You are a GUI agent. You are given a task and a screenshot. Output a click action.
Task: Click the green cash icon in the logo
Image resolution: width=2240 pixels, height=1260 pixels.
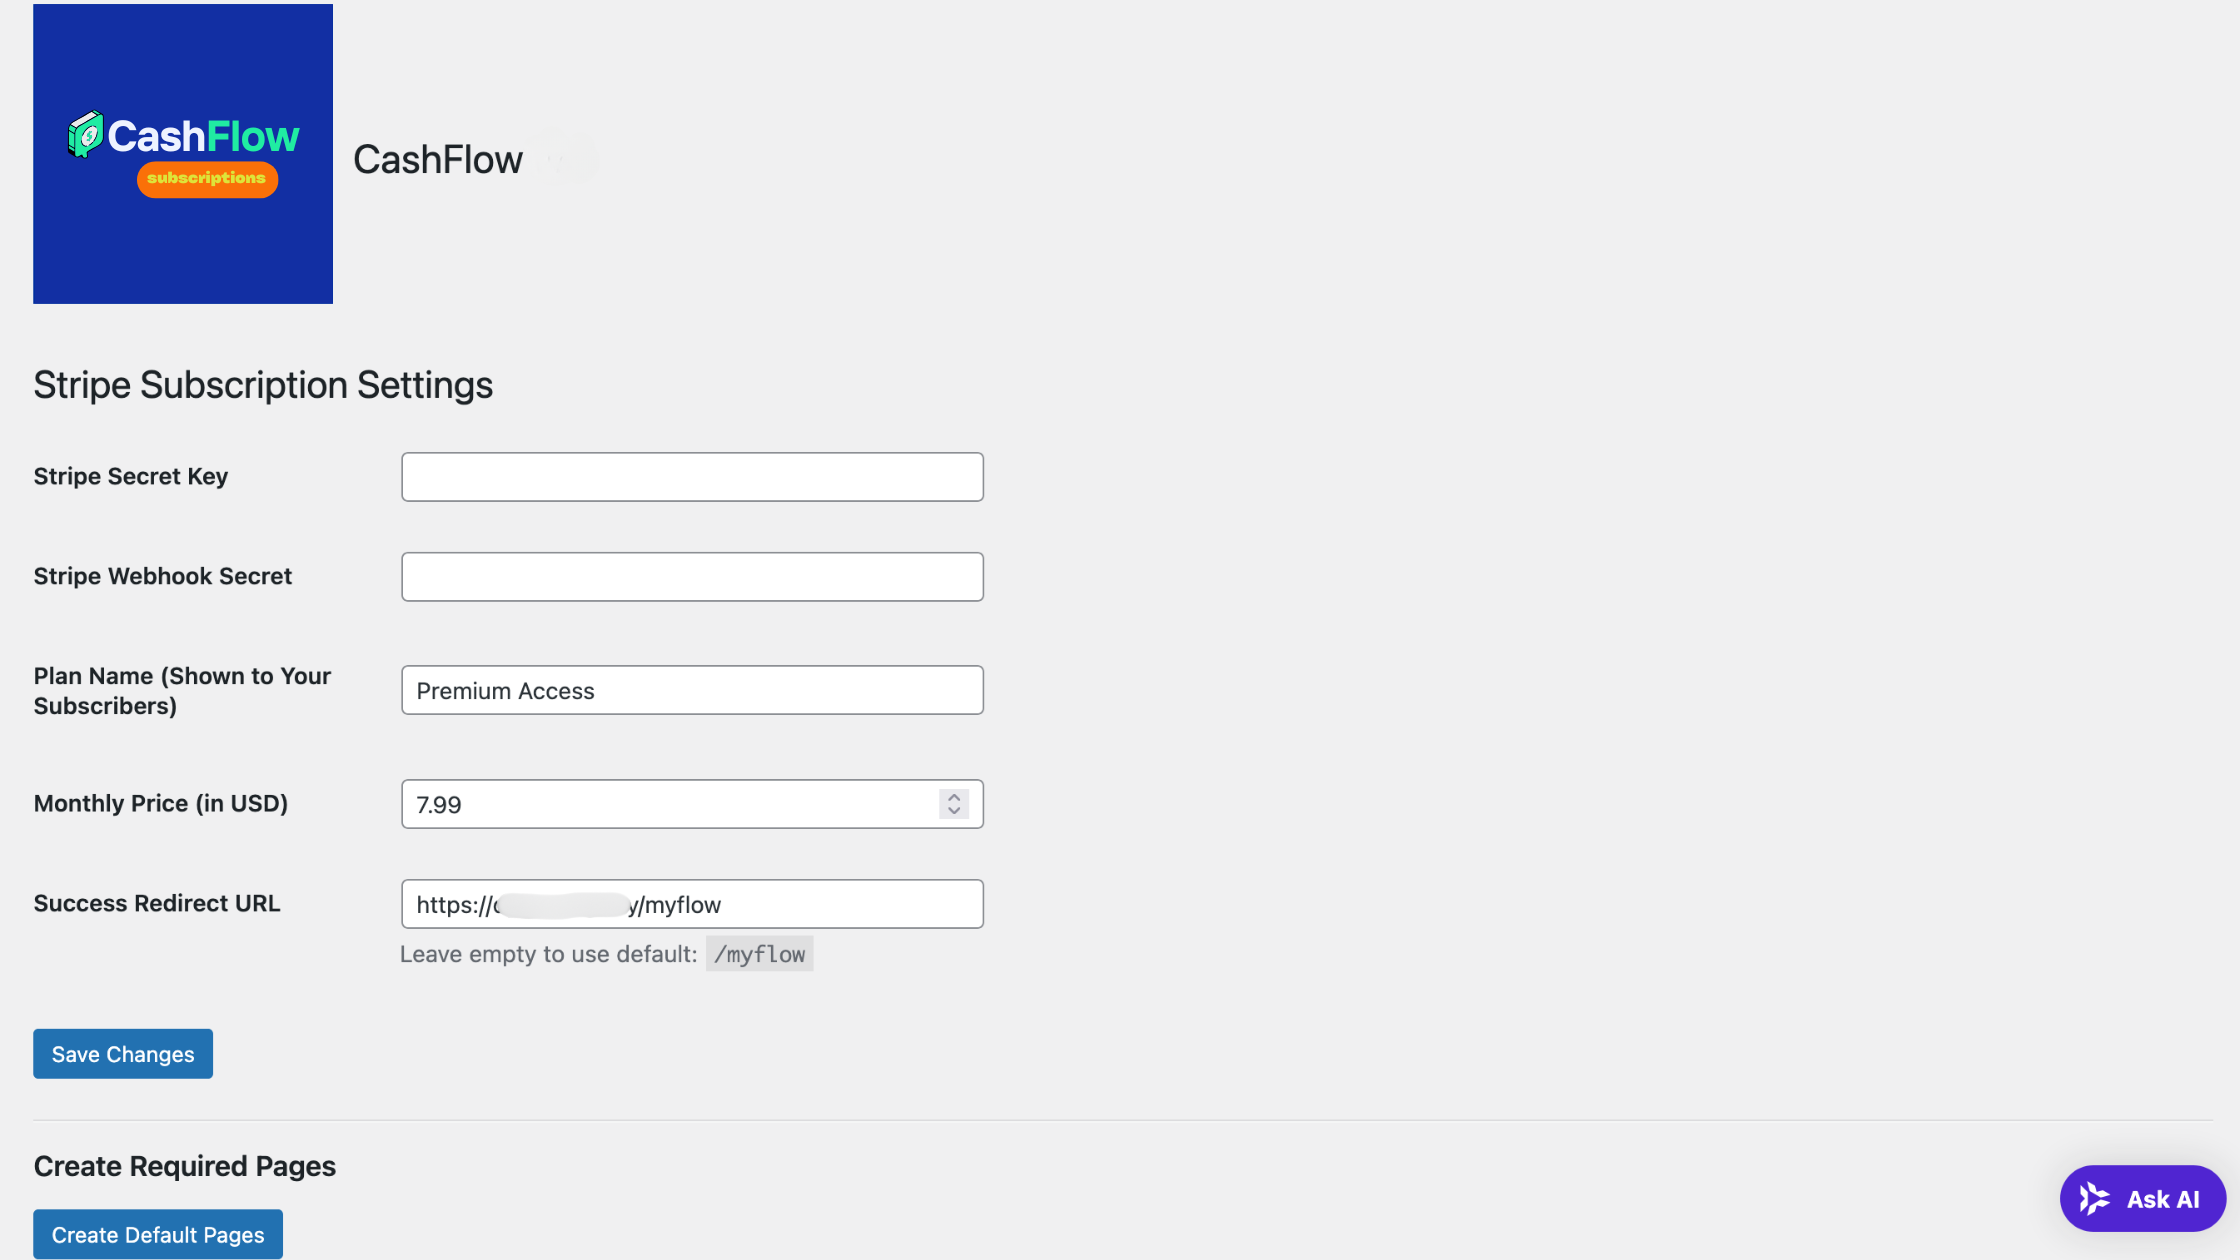(x=86, y=134)
